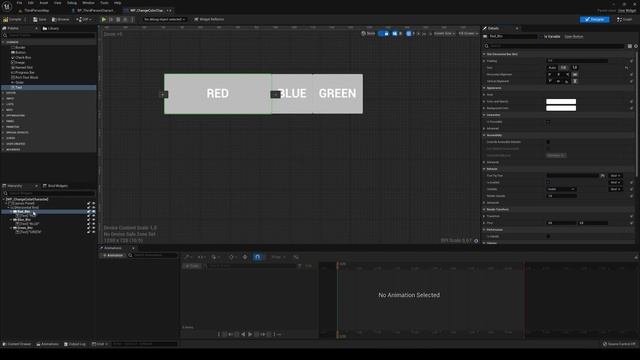The height and width of the screenshot is (360, 640).
Task: Select the Check Box widget in Palette
Action: [21, 58]
